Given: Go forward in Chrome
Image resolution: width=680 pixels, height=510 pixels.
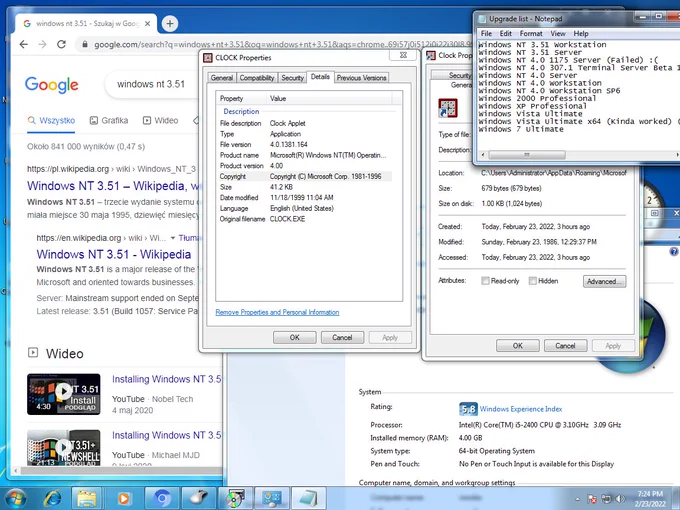Looking at the screenshot, I should pyautogui.click(x=42, y=44).
